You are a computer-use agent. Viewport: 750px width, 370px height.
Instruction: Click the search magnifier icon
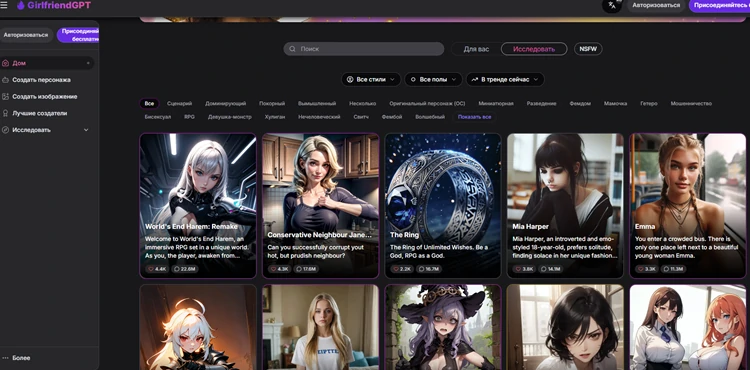(292, 49)
